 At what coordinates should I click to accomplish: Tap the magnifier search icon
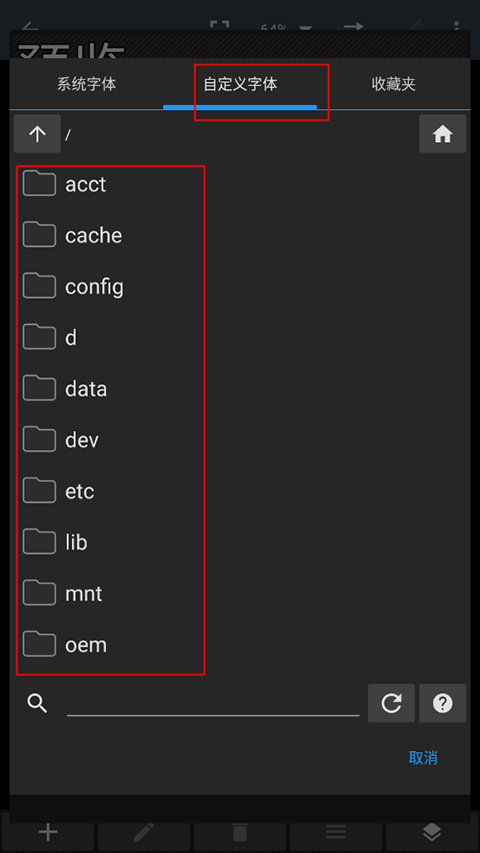click(x=38, y=703)
